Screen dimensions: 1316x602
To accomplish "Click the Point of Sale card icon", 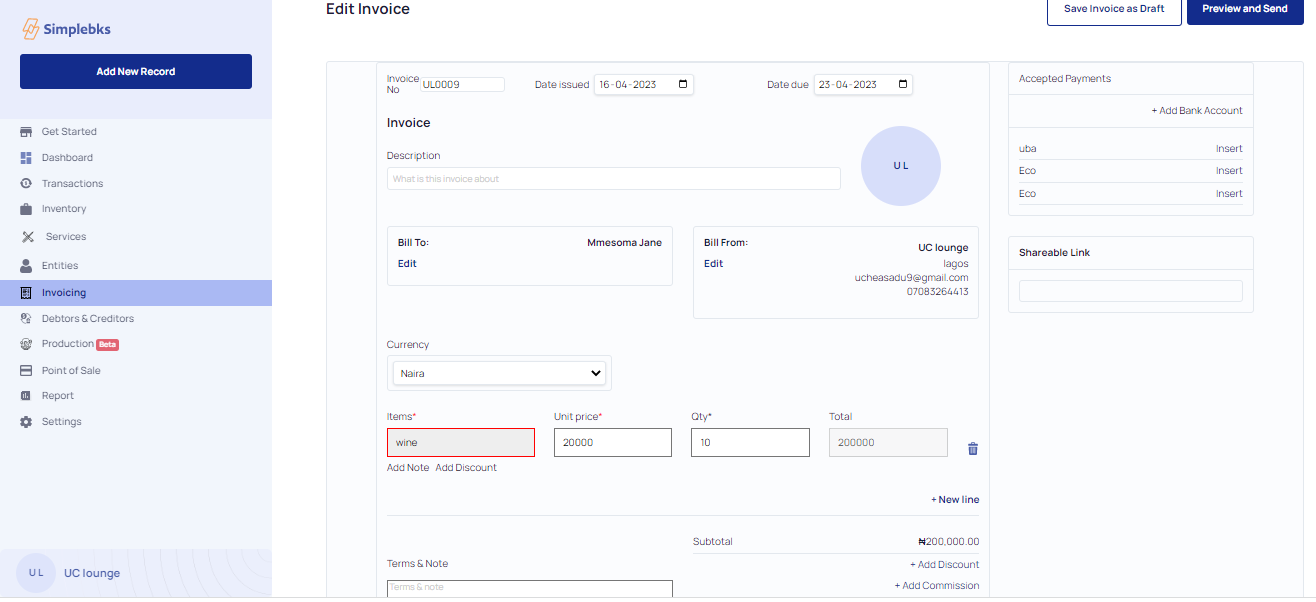I will 27,371.
